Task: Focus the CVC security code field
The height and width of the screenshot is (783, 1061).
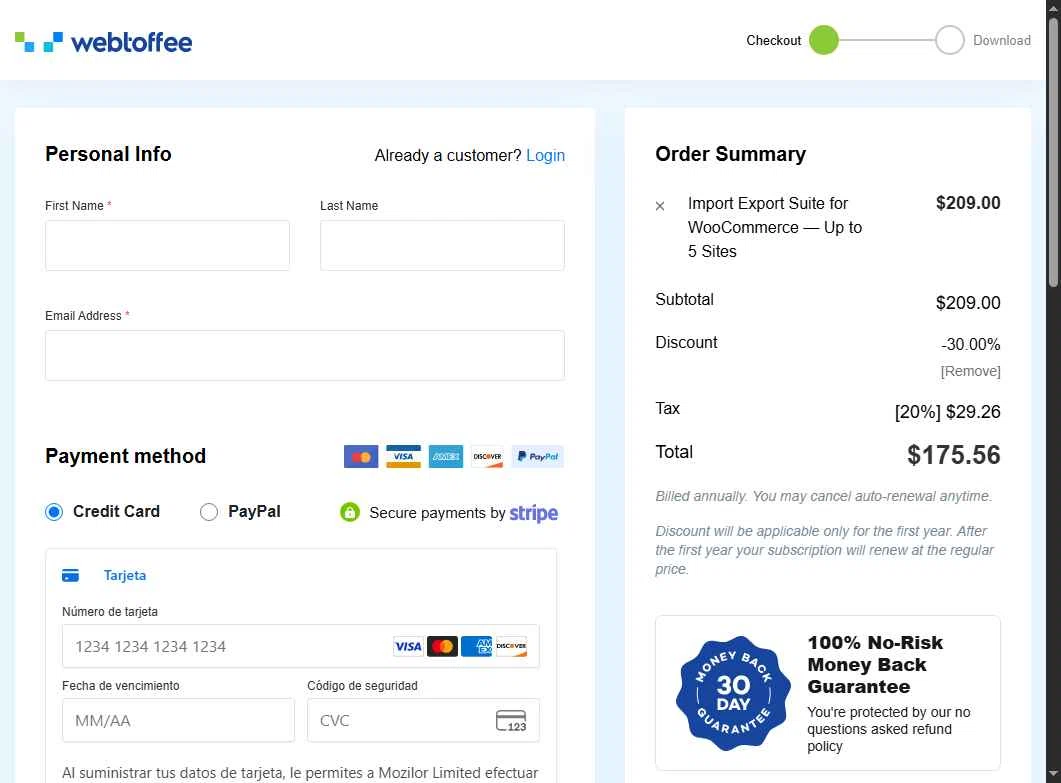Action: [424, 721]
